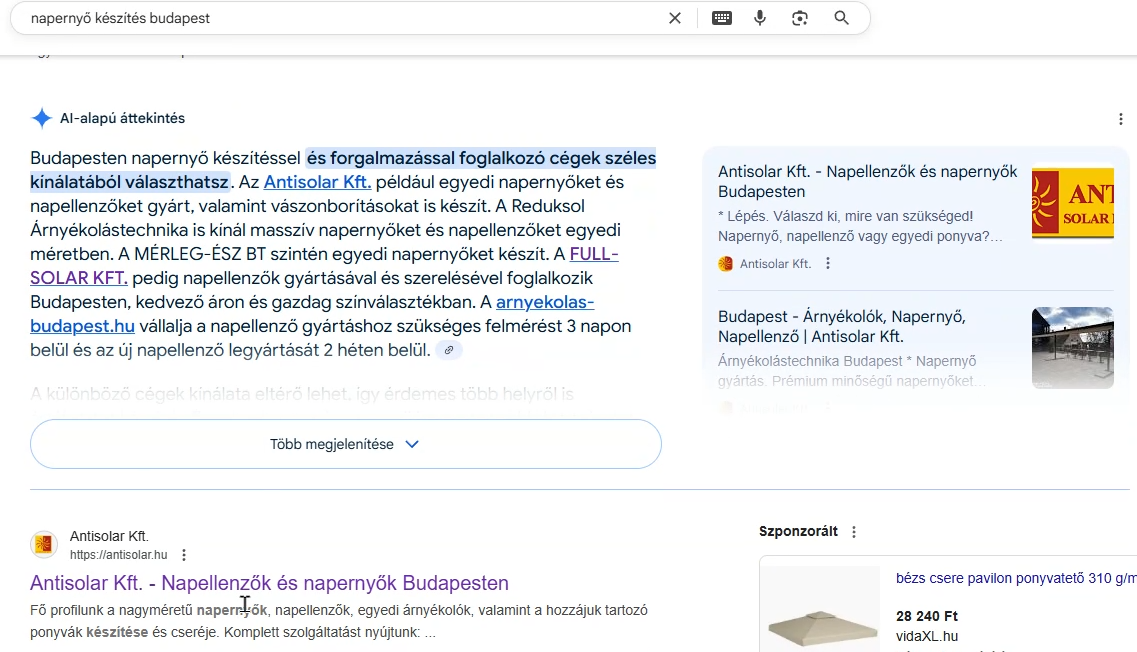Open result titled Napellenzők és napernyők Budapesten
The image size is (1137, 652).
pyautogui.click(x=269, y=583)
